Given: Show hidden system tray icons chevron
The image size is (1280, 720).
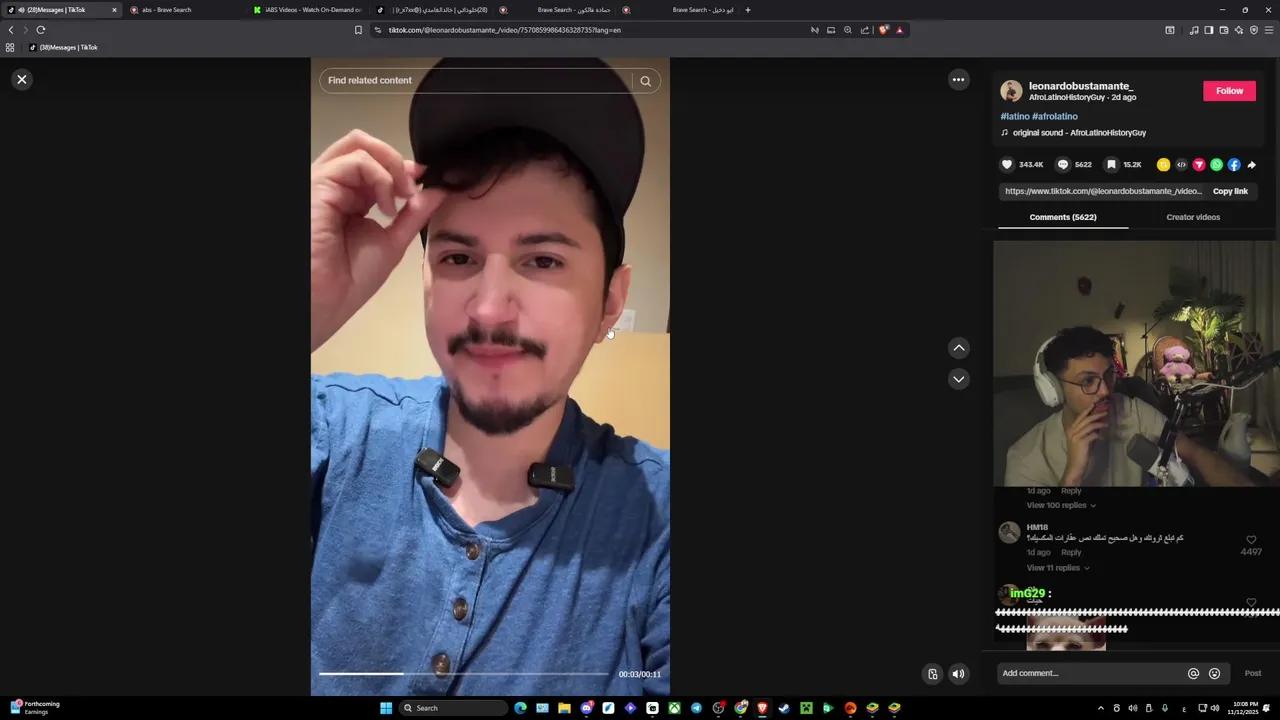Looking at the screenshot, I should (1101, 708).
